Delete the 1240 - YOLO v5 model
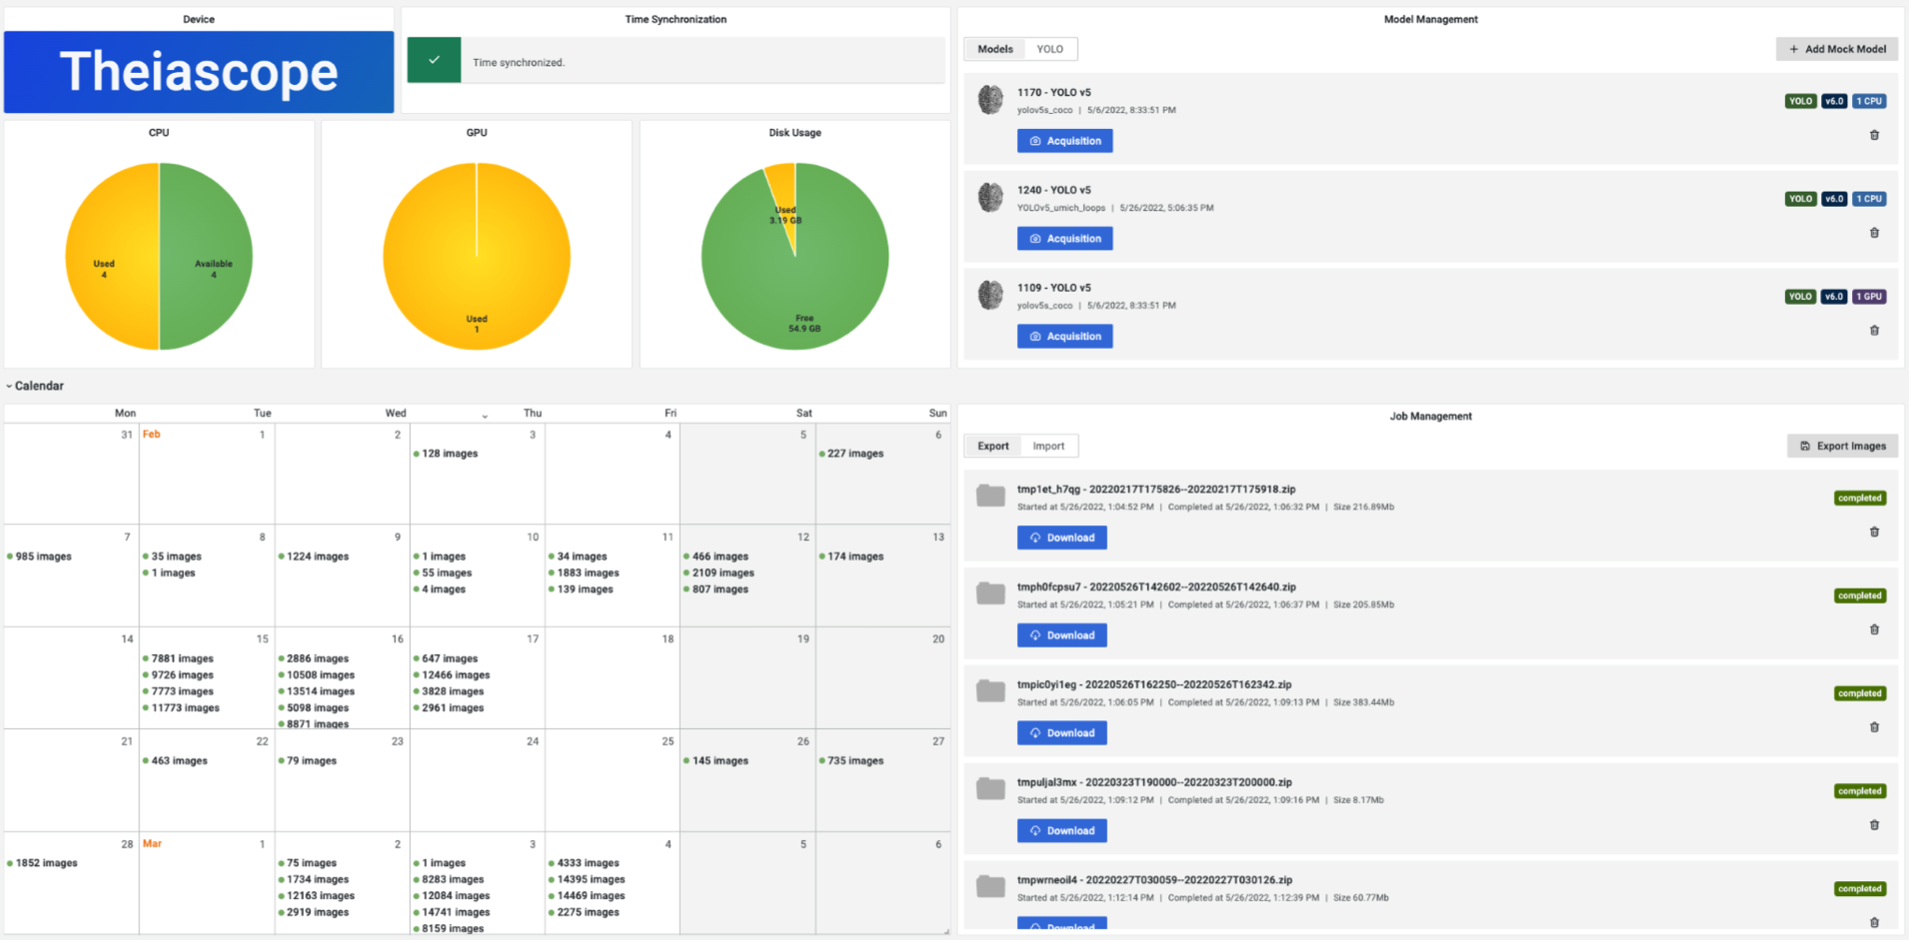 pos(1874,233)
